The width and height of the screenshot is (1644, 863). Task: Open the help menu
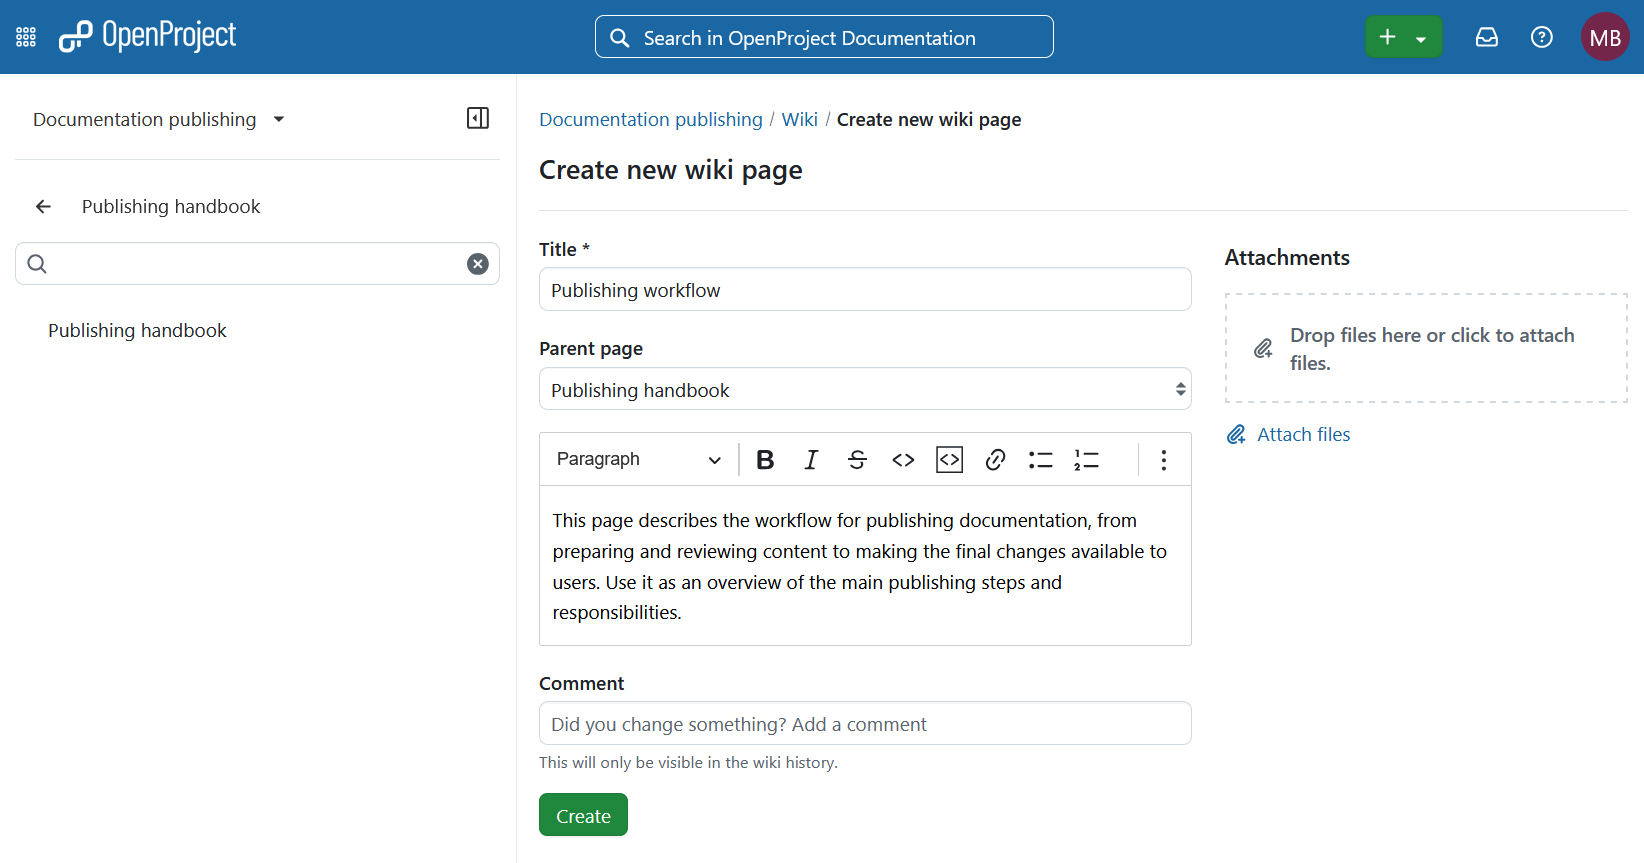tap(1542, 37)
